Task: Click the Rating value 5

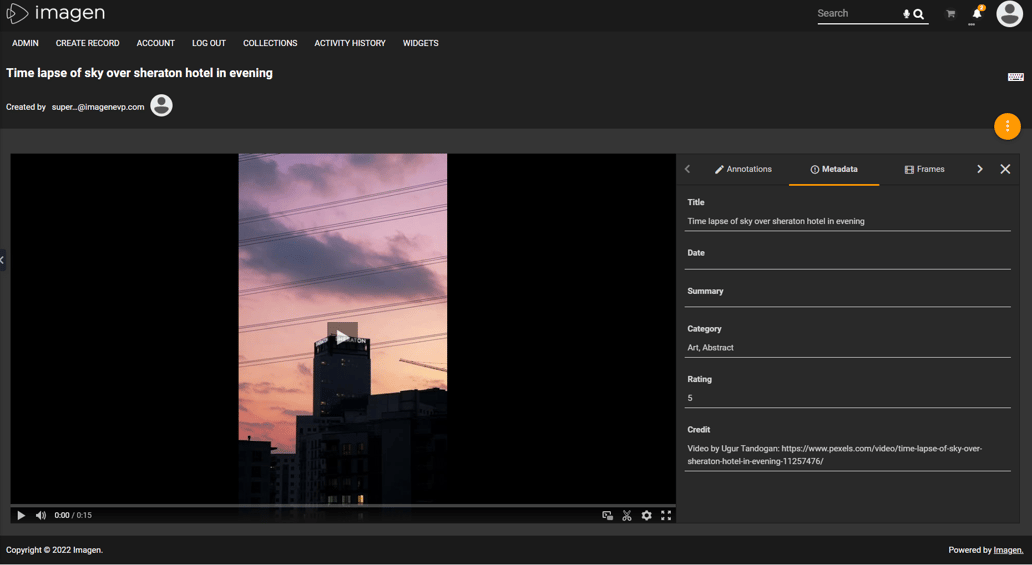Action: click(690, 398)
